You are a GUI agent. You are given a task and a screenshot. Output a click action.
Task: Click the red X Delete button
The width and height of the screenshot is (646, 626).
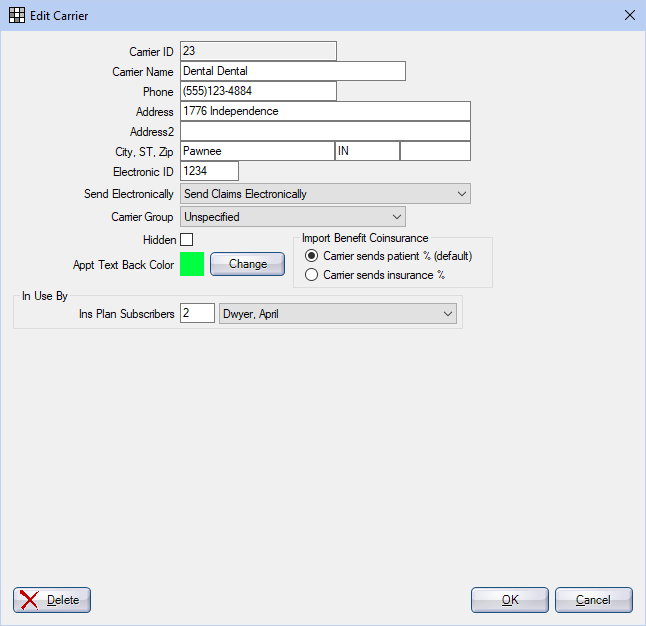point(52,600)
